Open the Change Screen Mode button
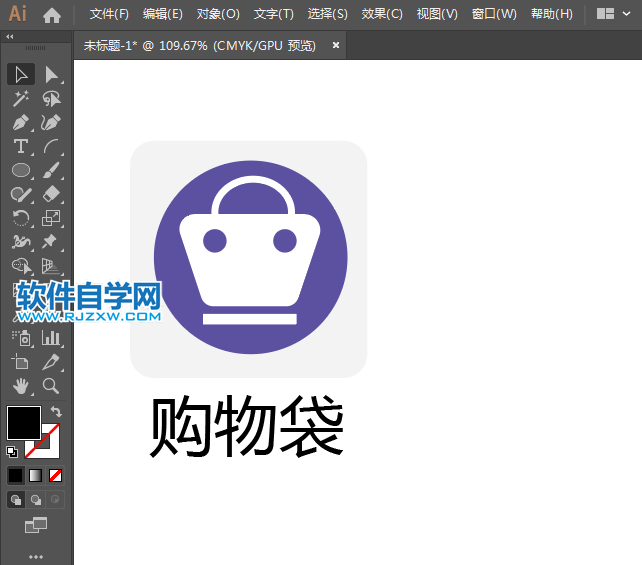This screenshot has height=565, width=642. tap(36, 525)
